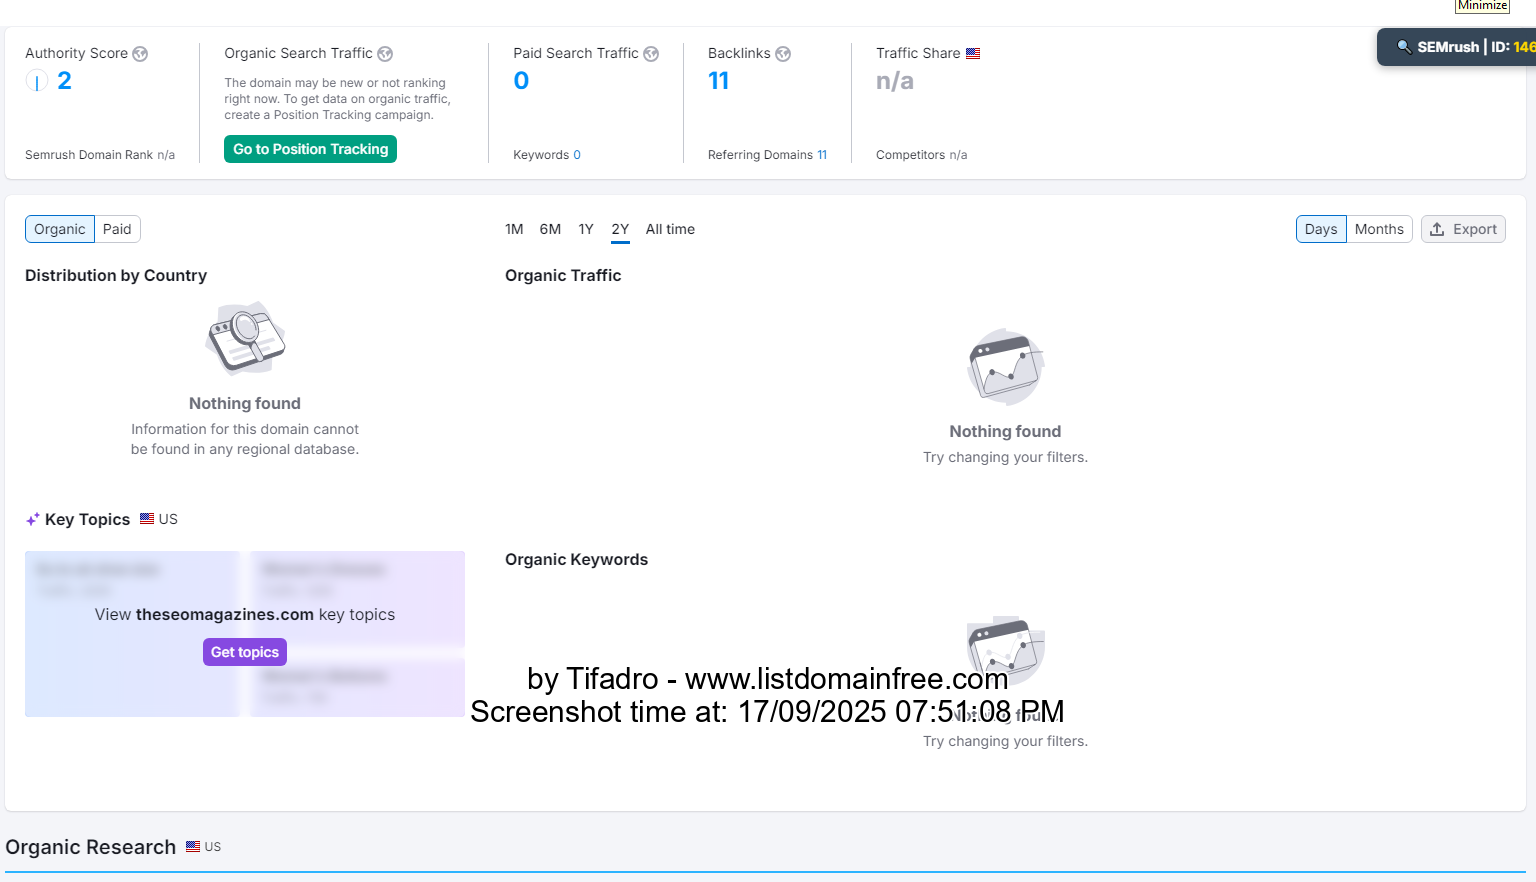Select the 1M time range
1536x882 pixels.
point(514,229)
